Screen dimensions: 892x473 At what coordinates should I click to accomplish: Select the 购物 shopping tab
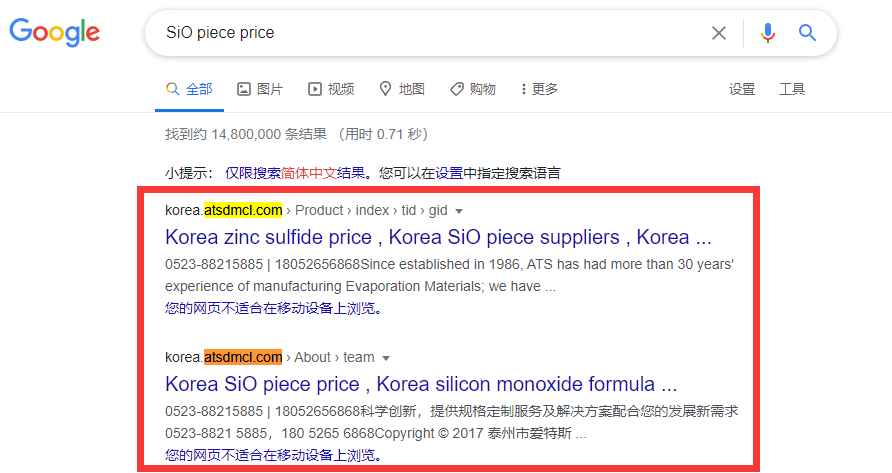tap(473, 89)
